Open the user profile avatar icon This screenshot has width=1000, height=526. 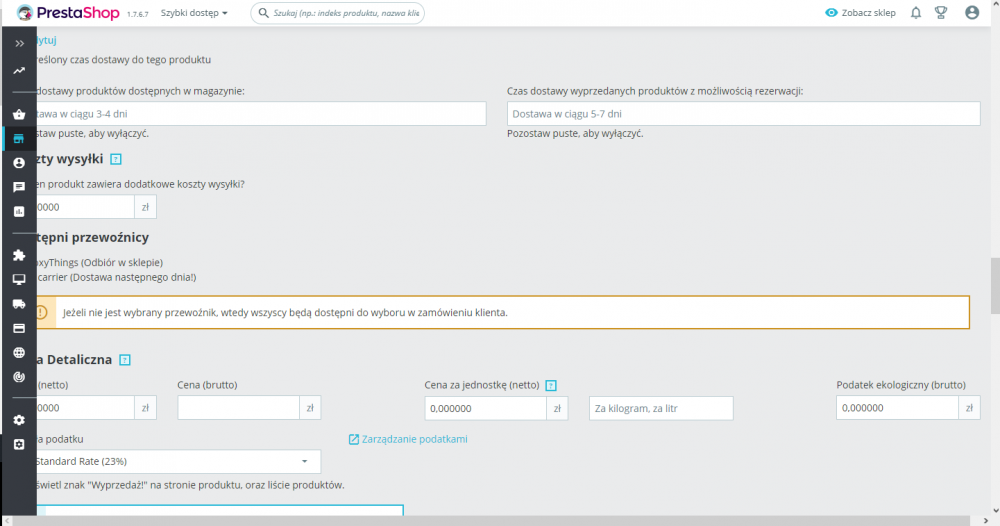pos(972,13)
